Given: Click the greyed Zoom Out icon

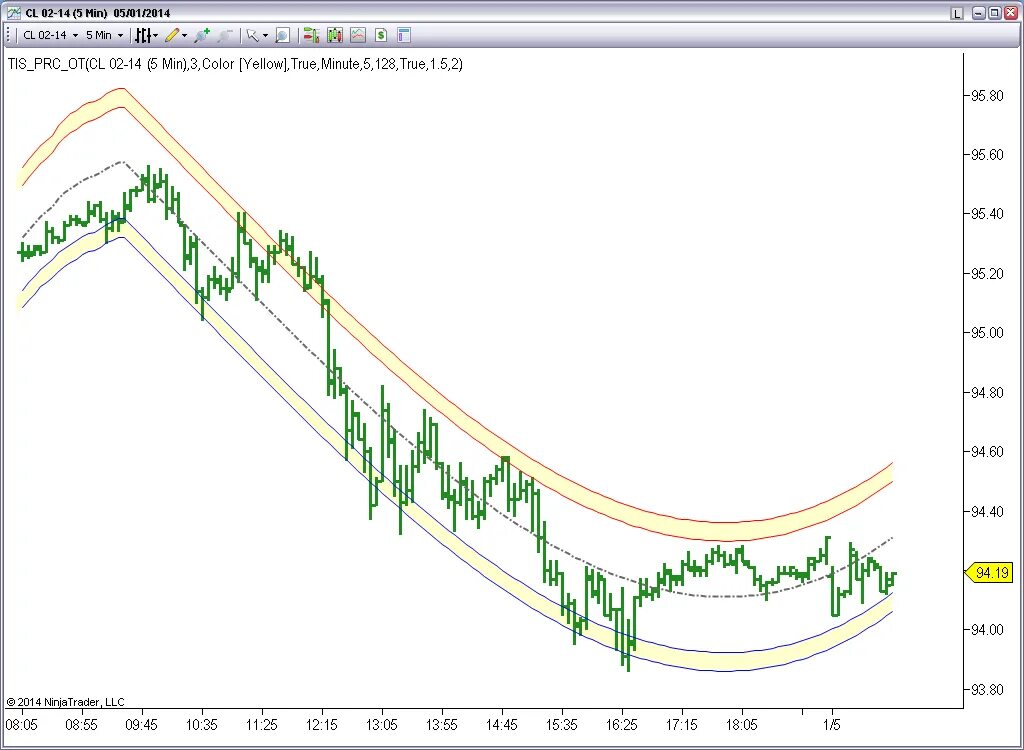Looking at the screenshot, I should [x=225, y=35].
